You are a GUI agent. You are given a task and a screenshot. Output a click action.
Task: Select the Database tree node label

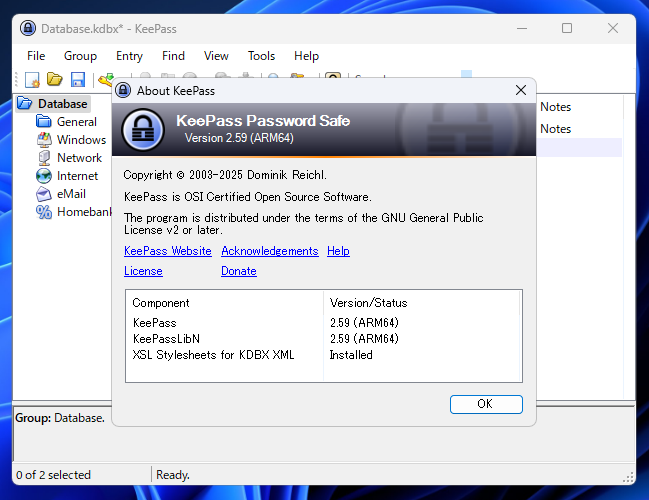(x=62, y=103)
